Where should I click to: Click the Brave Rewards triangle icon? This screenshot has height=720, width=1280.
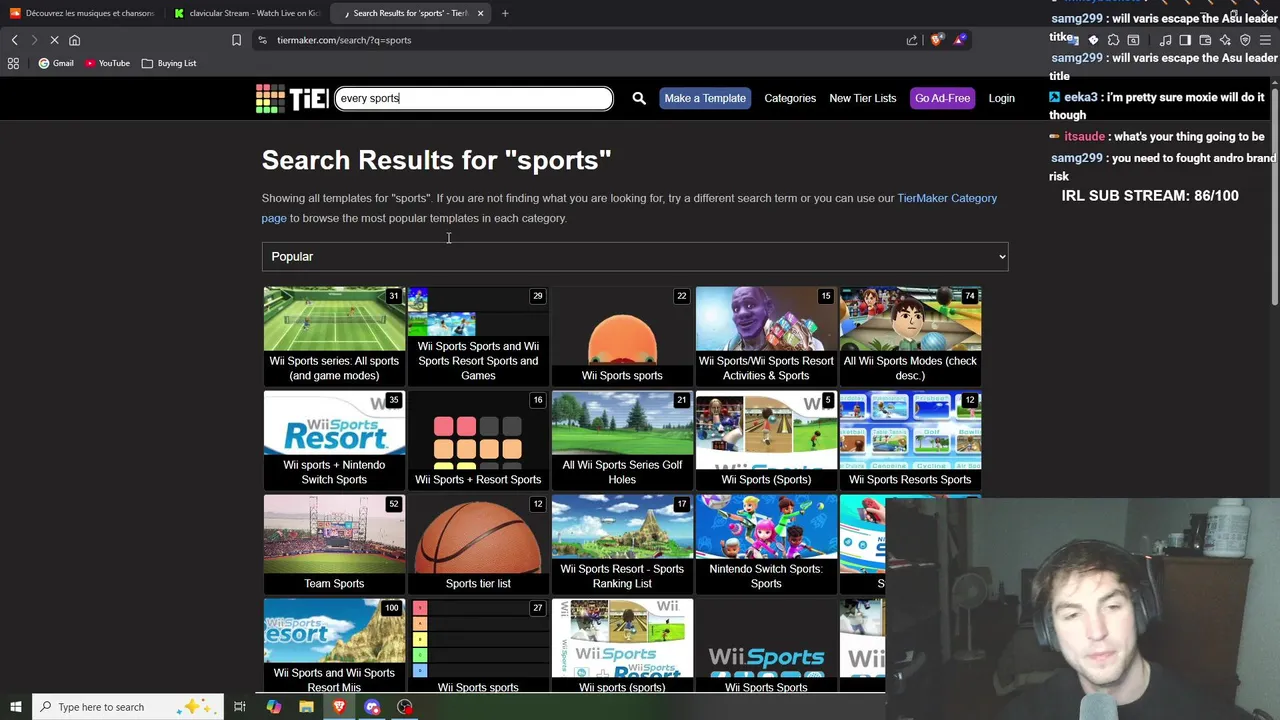click(960, 40)
